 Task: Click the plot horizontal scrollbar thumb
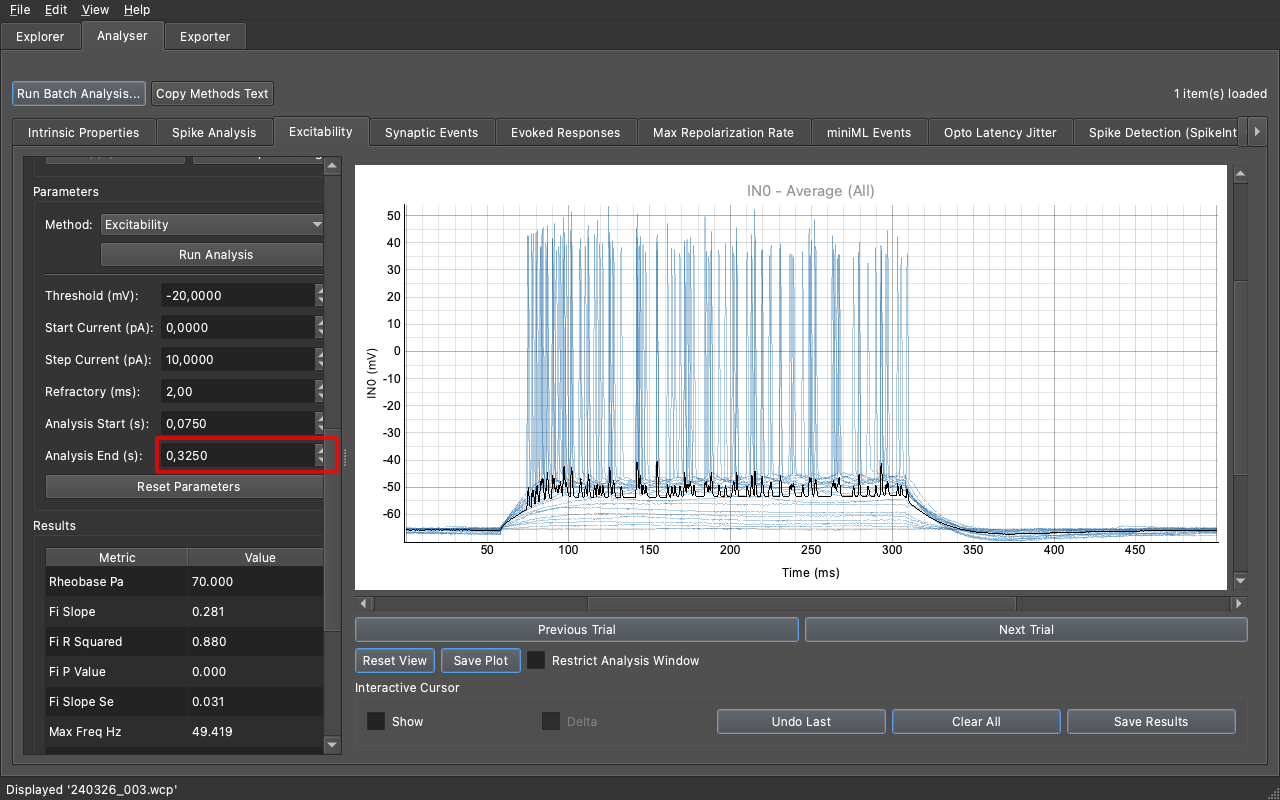[x=802, y=604]
